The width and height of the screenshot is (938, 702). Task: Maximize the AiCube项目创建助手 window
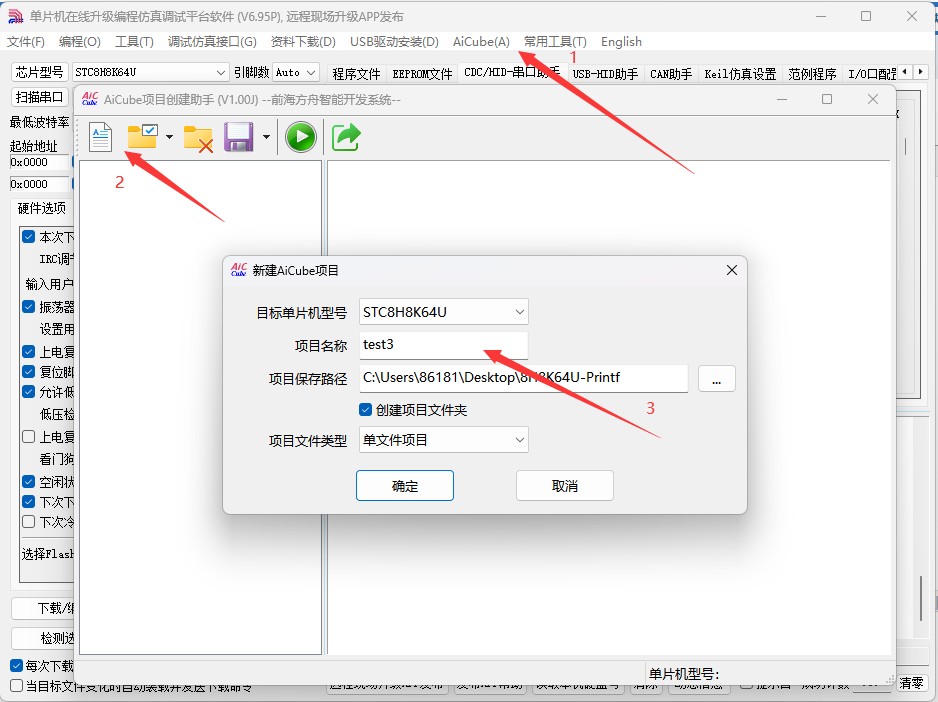coord(827,99)
